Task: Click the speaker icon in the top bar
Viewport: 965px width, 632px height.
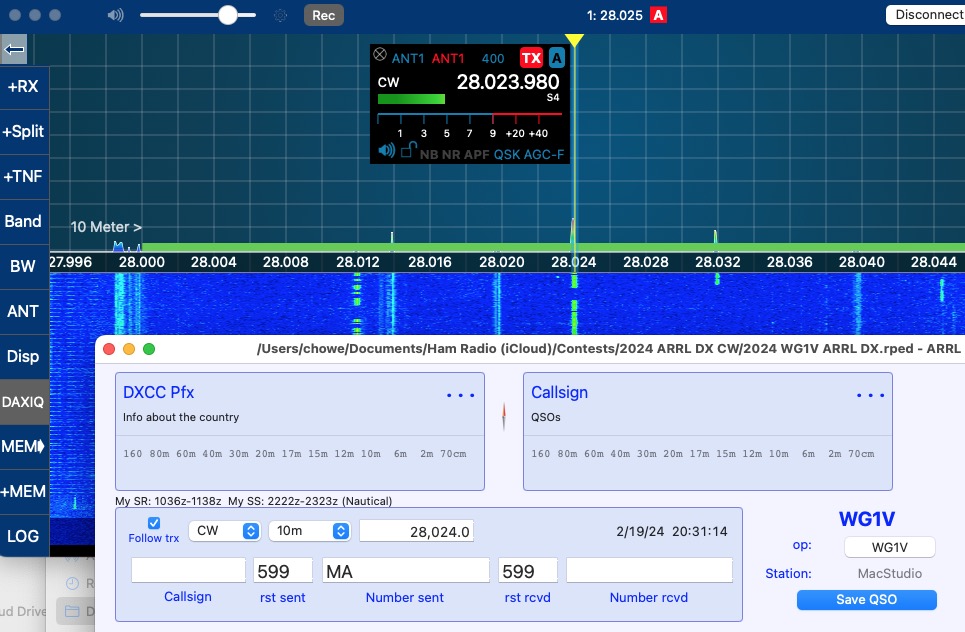Action: (x=116, y=15)
